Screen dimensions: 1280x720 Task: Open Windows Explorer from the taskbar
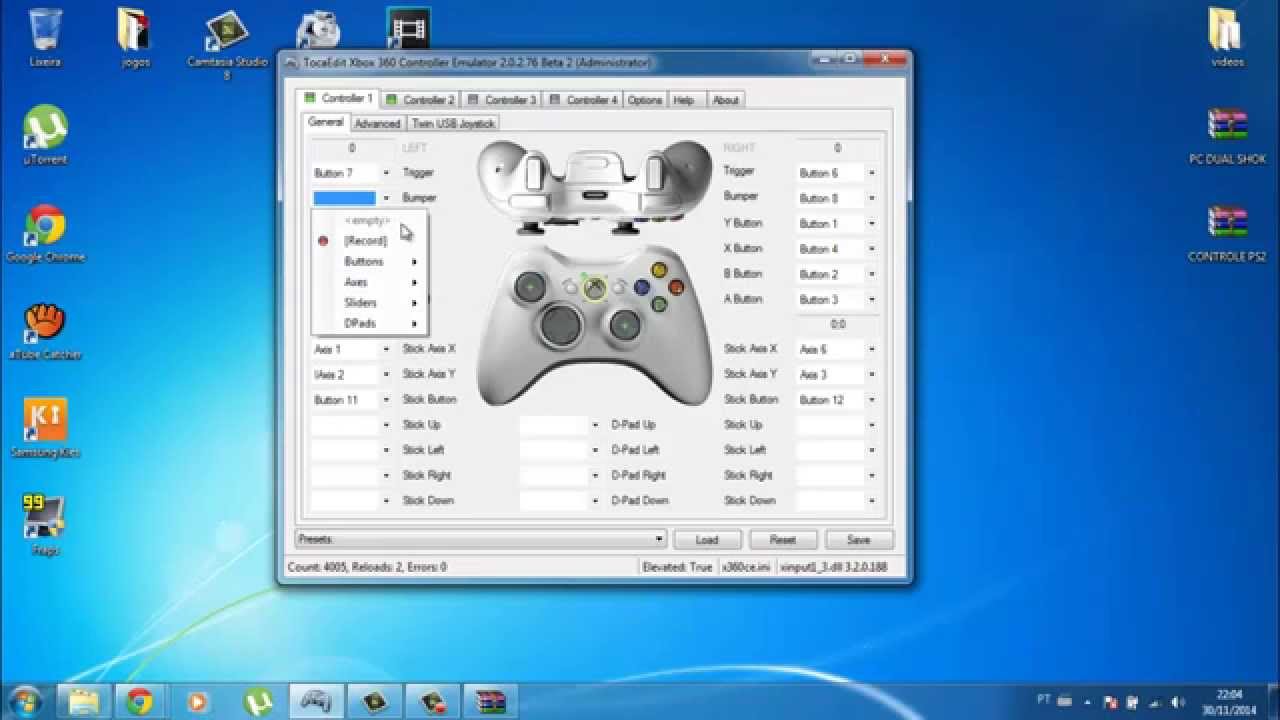[x=82, y=700]
